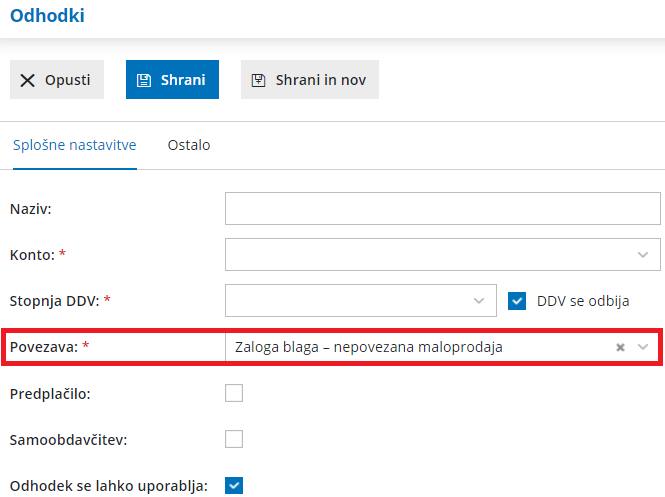Click the Odhodki page heading

[47, 16]
